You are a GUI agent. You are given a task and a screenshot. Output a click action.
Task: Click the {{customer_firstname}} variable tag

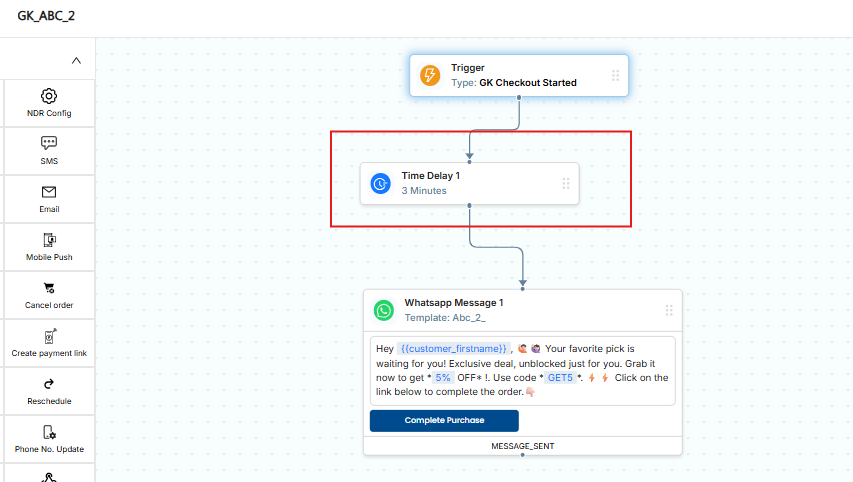(x=454, y=349)
